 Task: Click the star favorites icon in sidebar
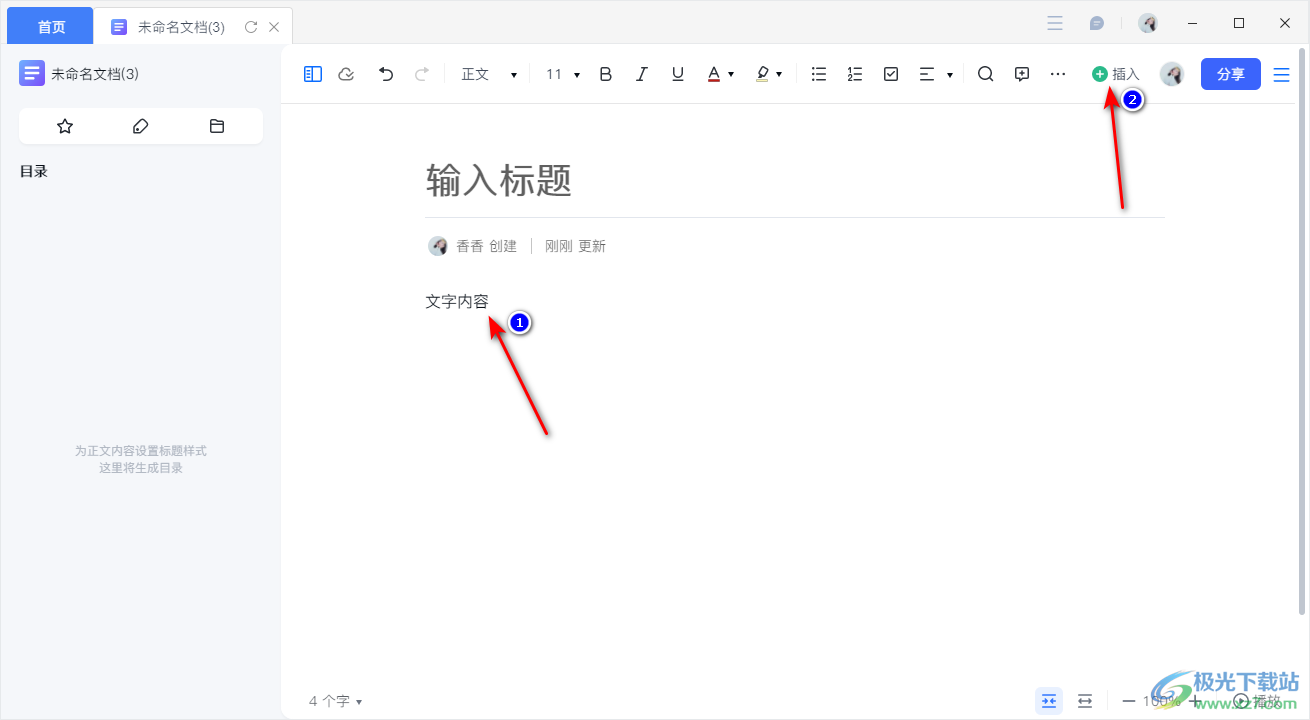coord(65,126)
